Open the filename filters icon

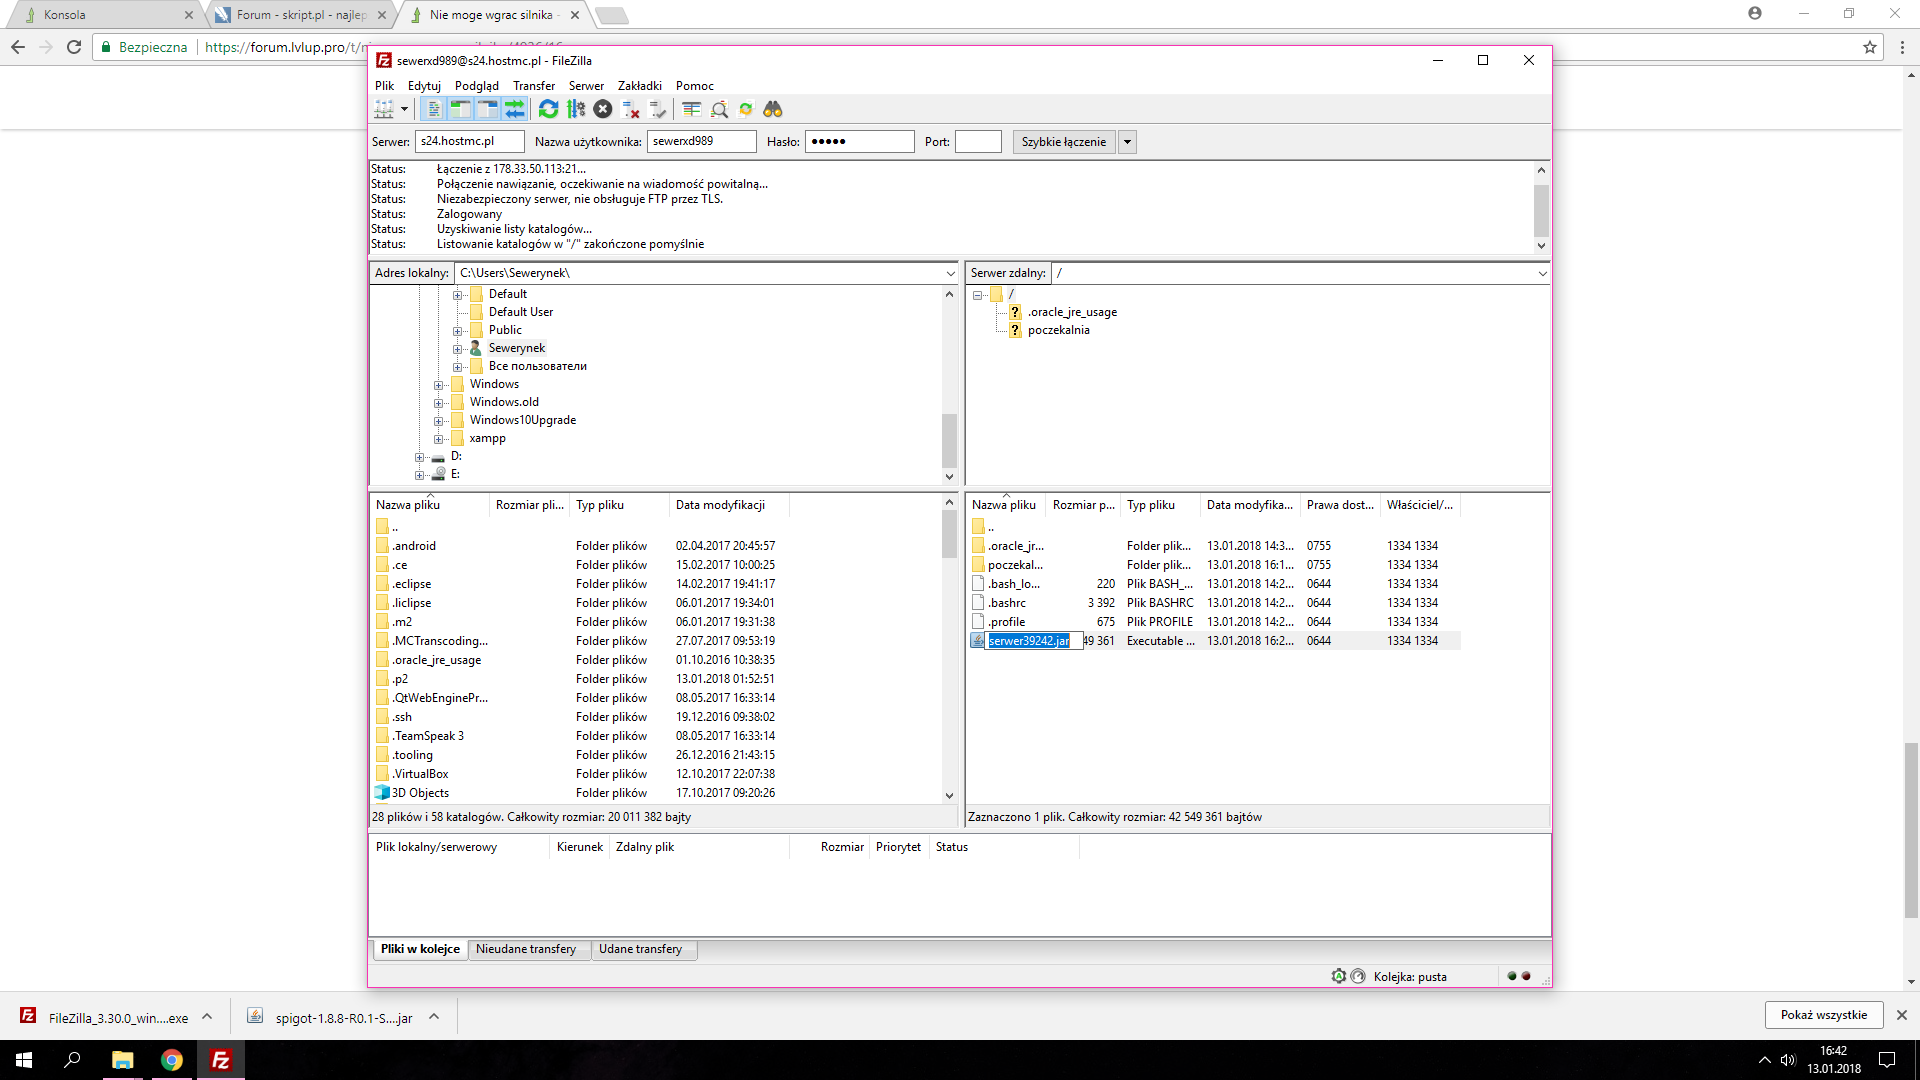coord(691,109)
